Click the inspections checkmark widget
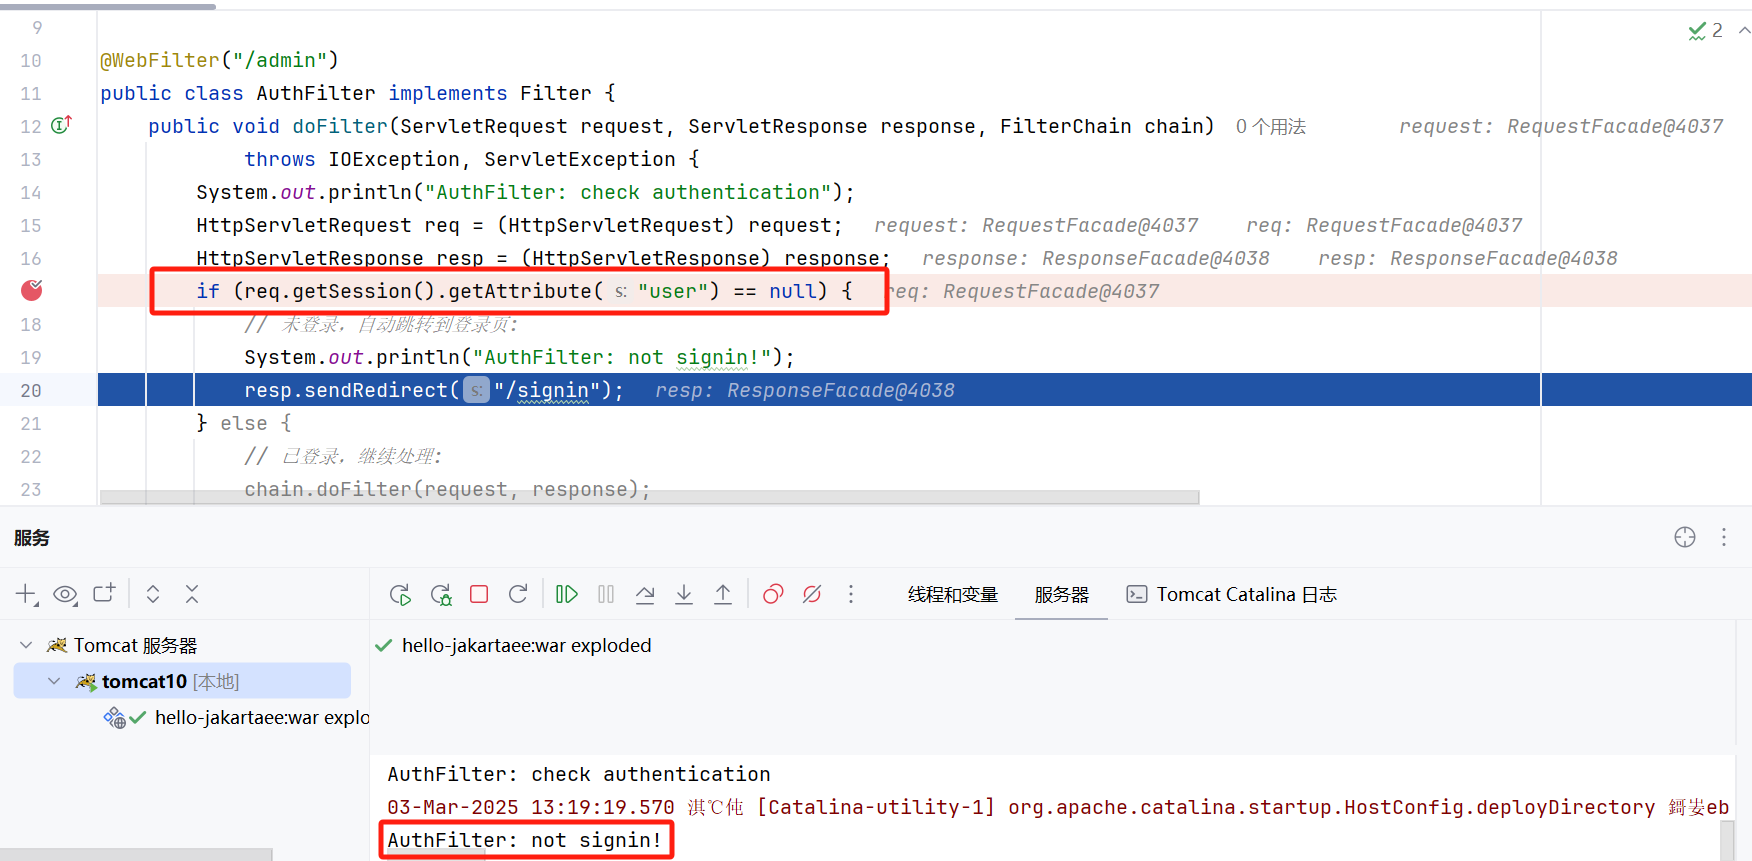 pos(1705,31)
